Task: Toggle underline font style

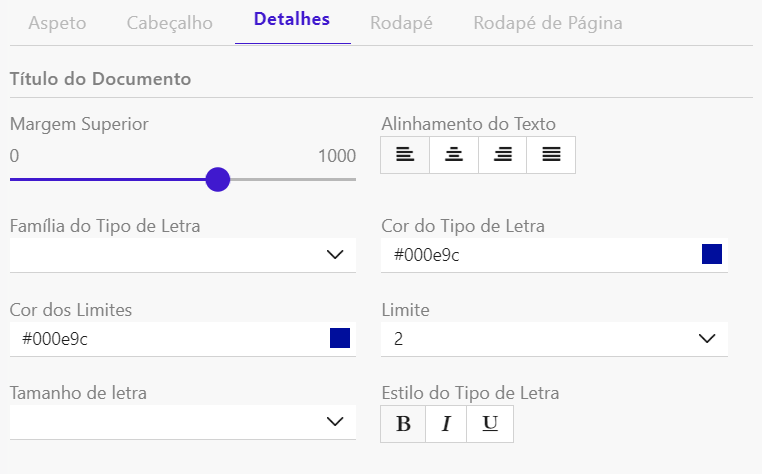Action: (490, 424)
